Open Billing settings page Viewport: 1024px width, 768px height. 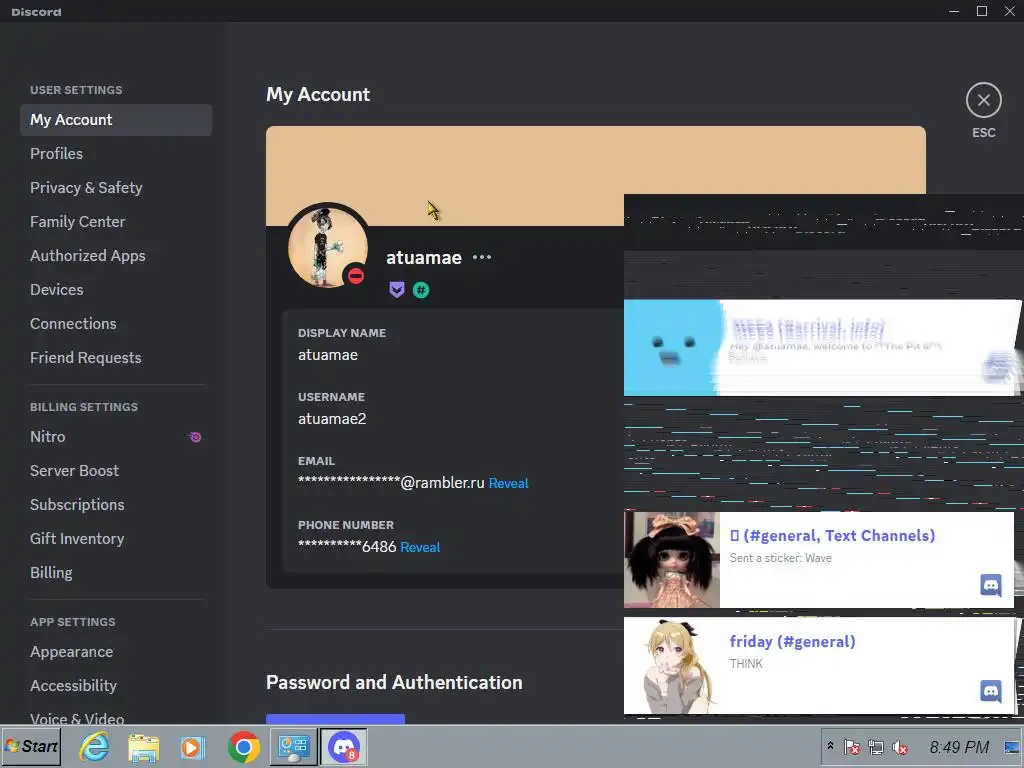[116, 572]
